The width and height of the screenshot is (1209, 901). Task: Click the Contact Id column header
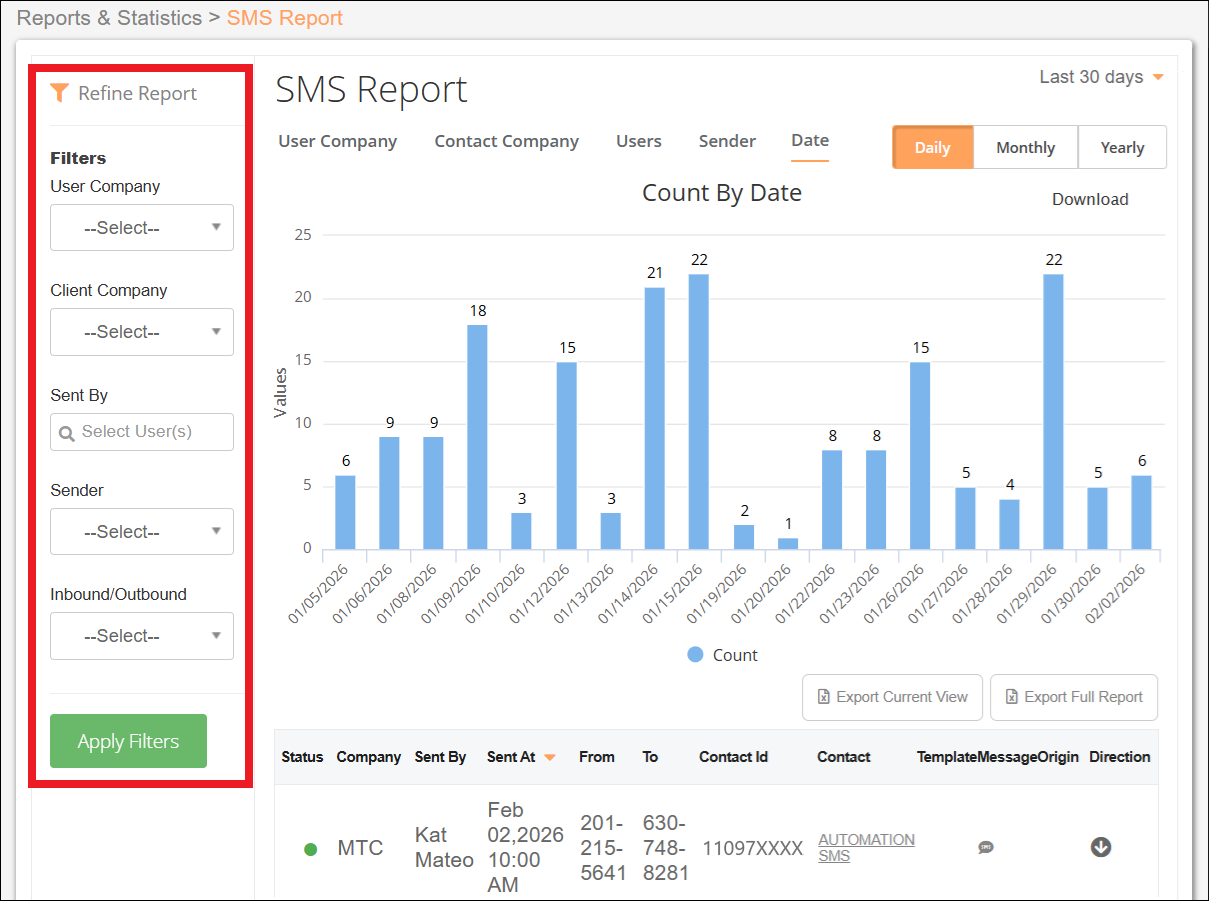[733, 757]
